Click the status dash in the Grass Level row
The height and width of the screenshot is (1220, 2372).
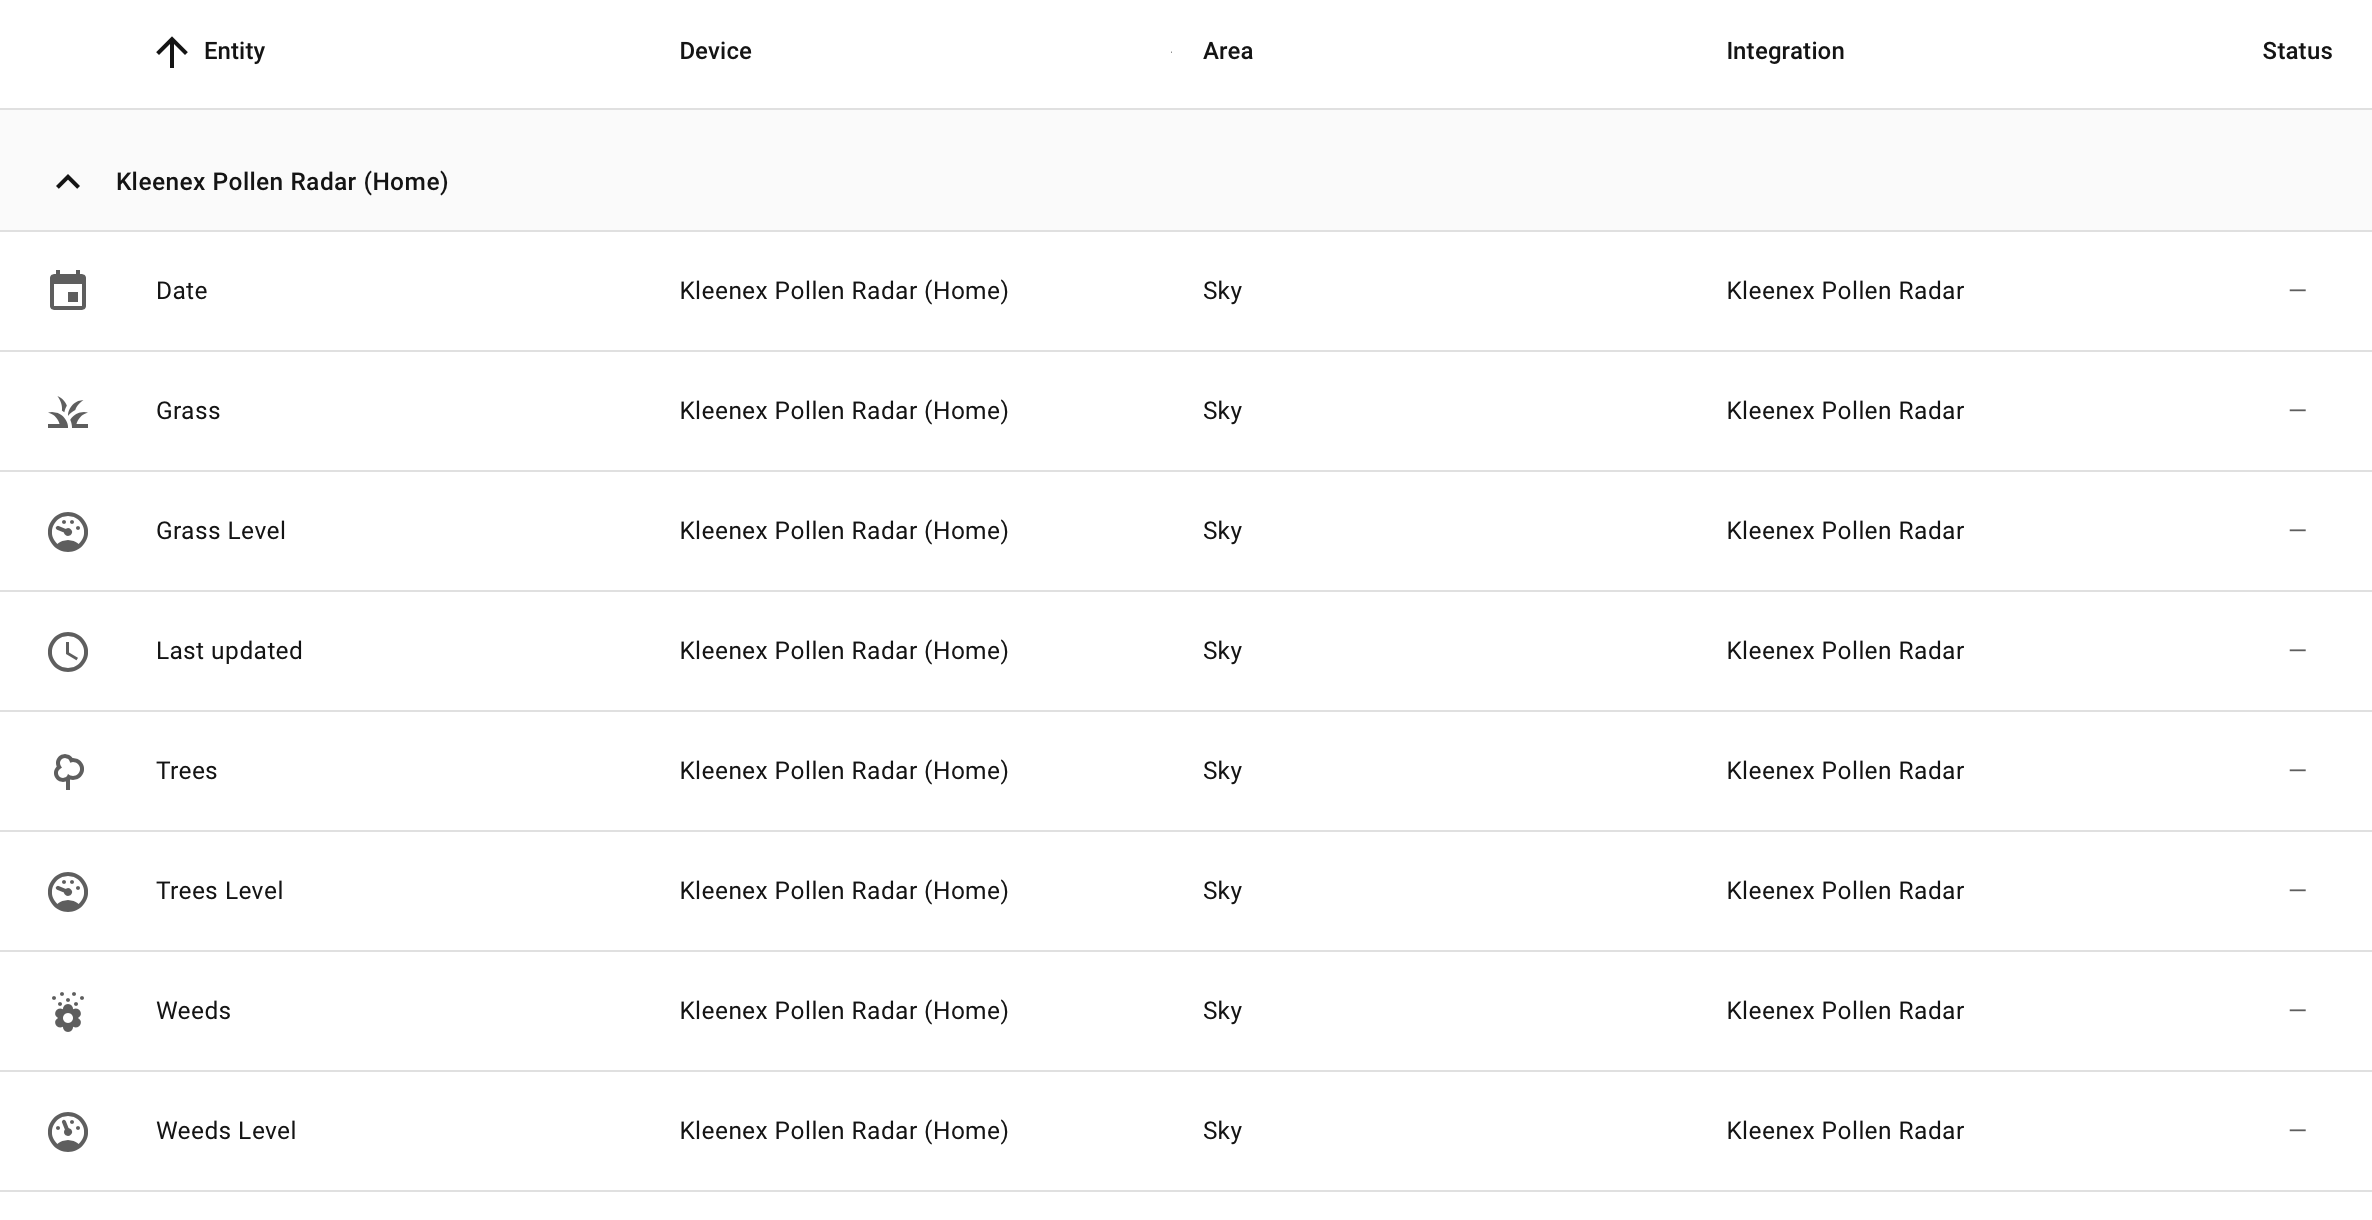pyautogui.click(x=2297, y=531)
